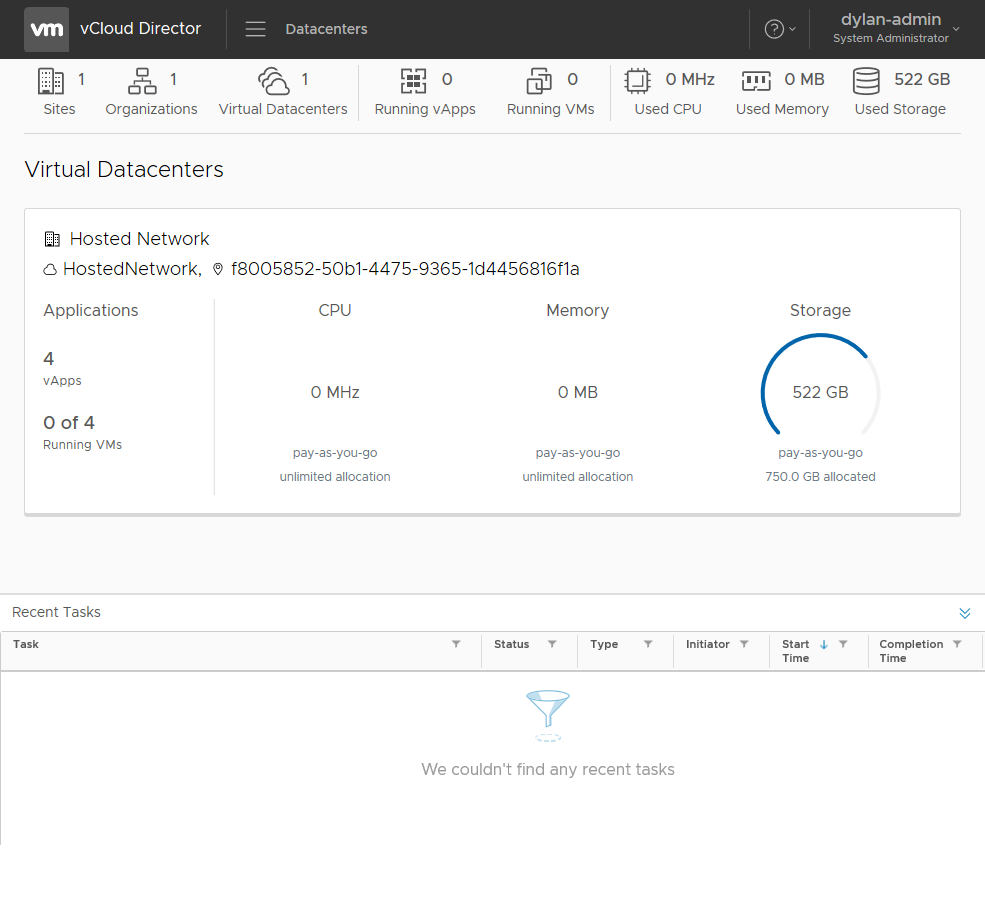Open the hamburger navigation menu
The width and height of the screenshot is (985, 911).
click(255, 29)
